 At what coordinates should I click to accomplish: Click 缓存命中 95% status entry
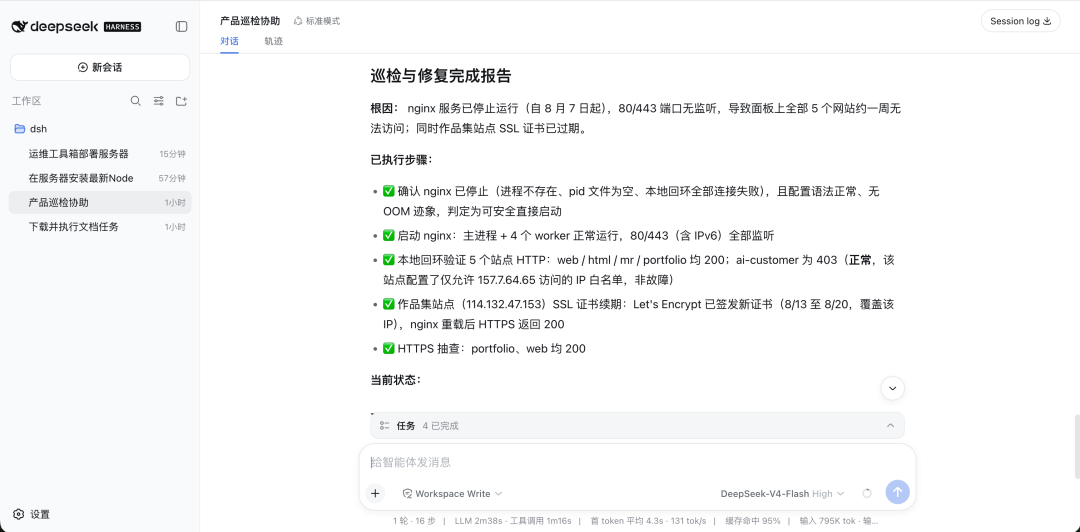click(x=752, y=521)
